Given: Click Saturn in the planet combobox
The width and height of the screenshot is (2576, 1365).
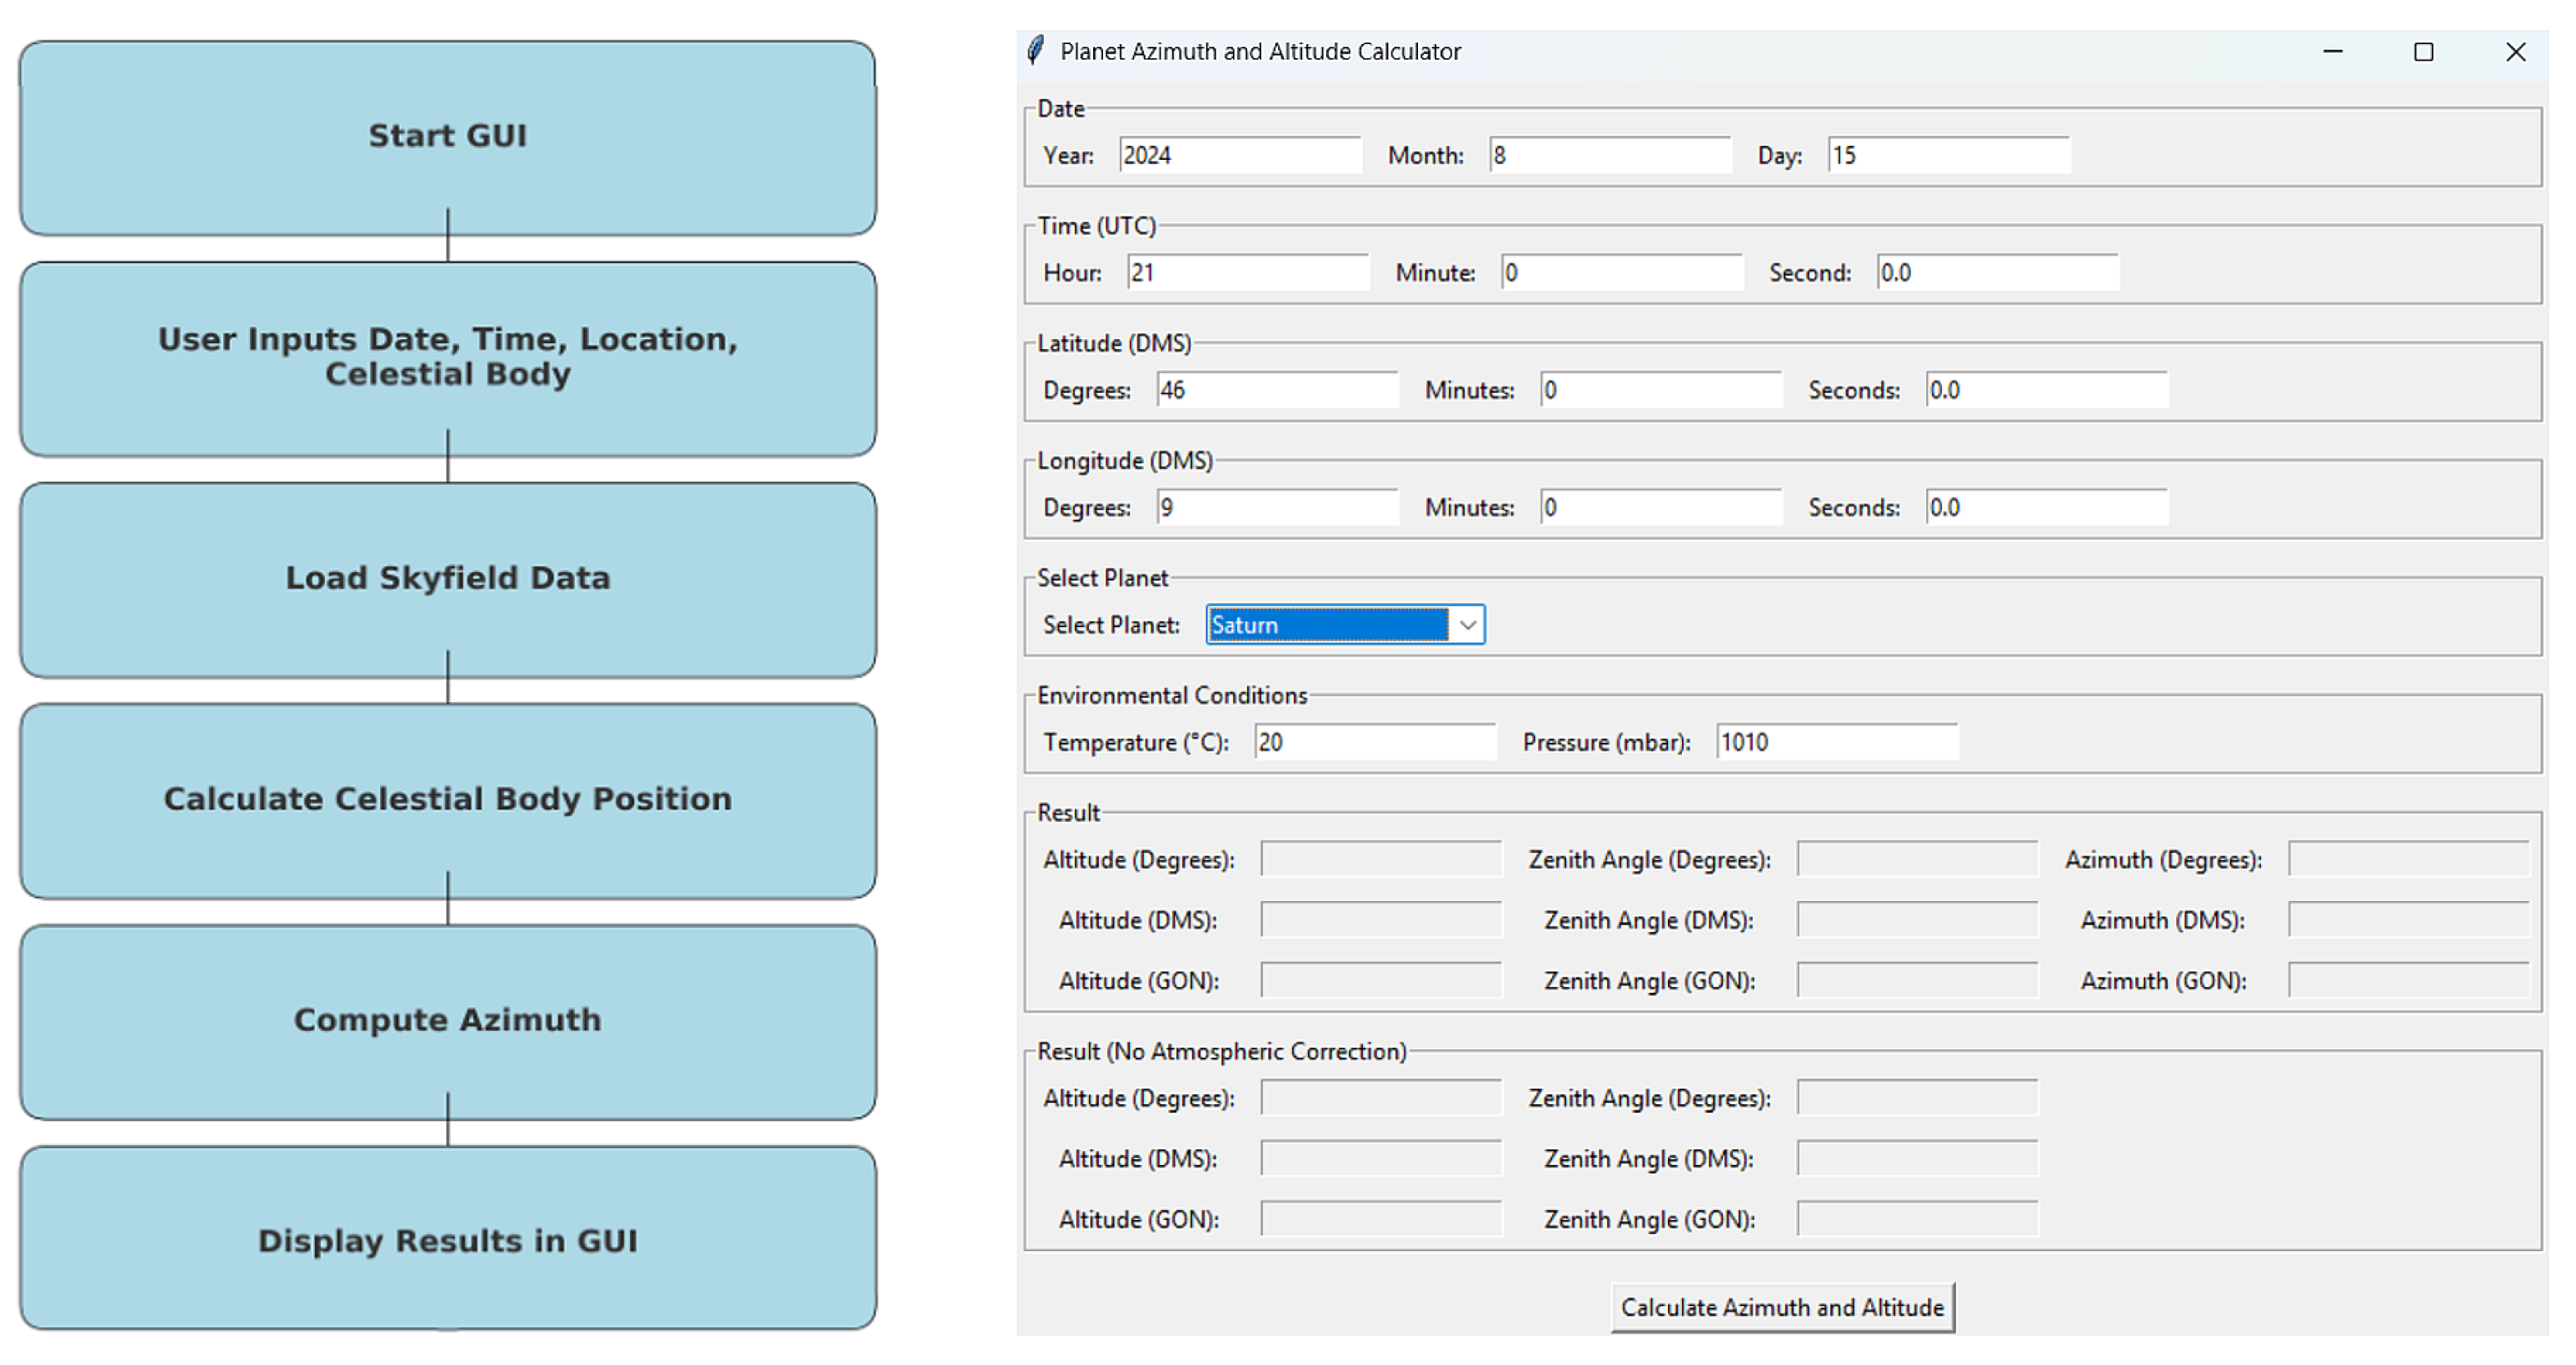Looking at the screenshot, I should [1328, 625].
